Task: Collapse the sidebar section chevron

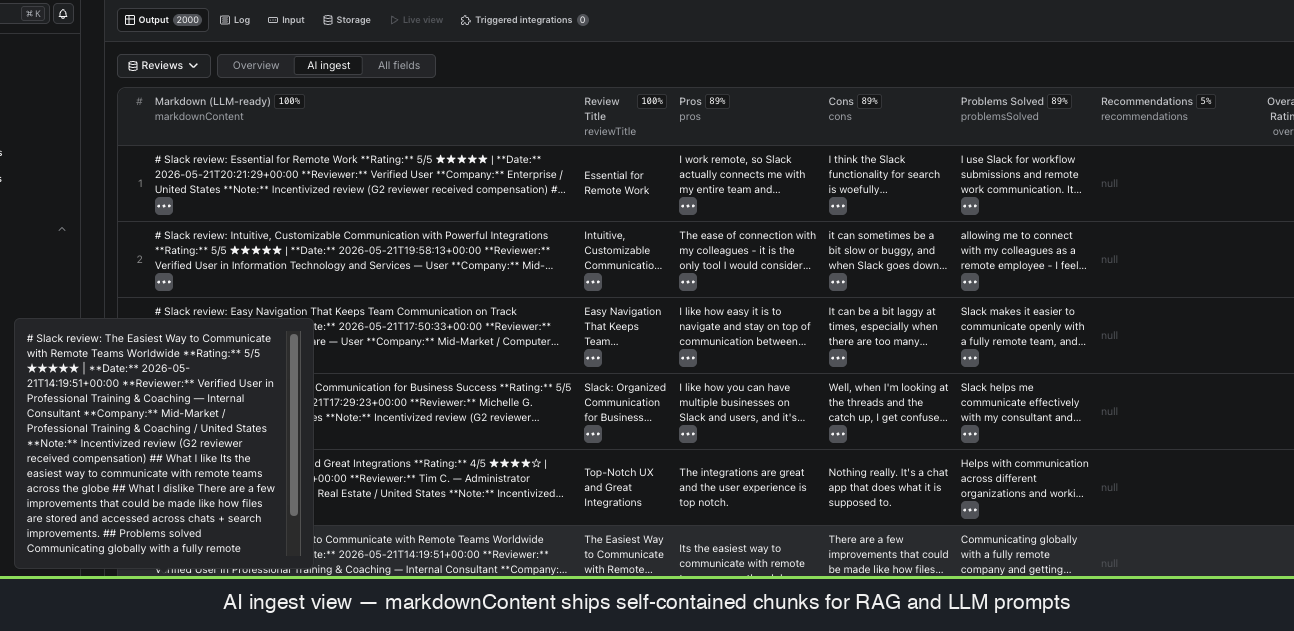Action: click(x=61, y=229)
